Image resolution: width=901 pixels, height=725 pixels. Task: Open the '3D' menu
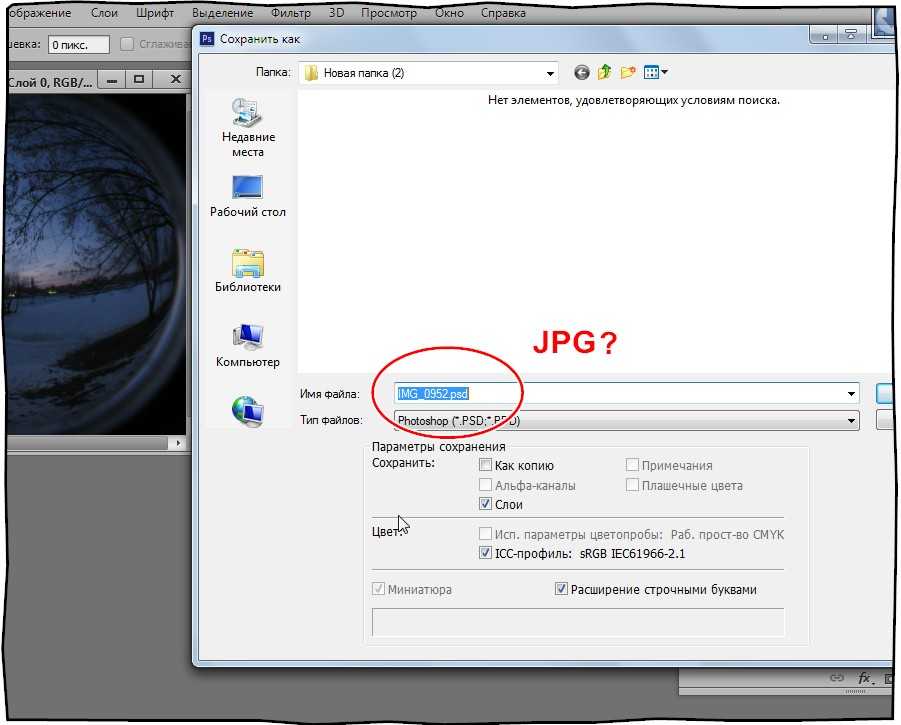coord(336,13)
